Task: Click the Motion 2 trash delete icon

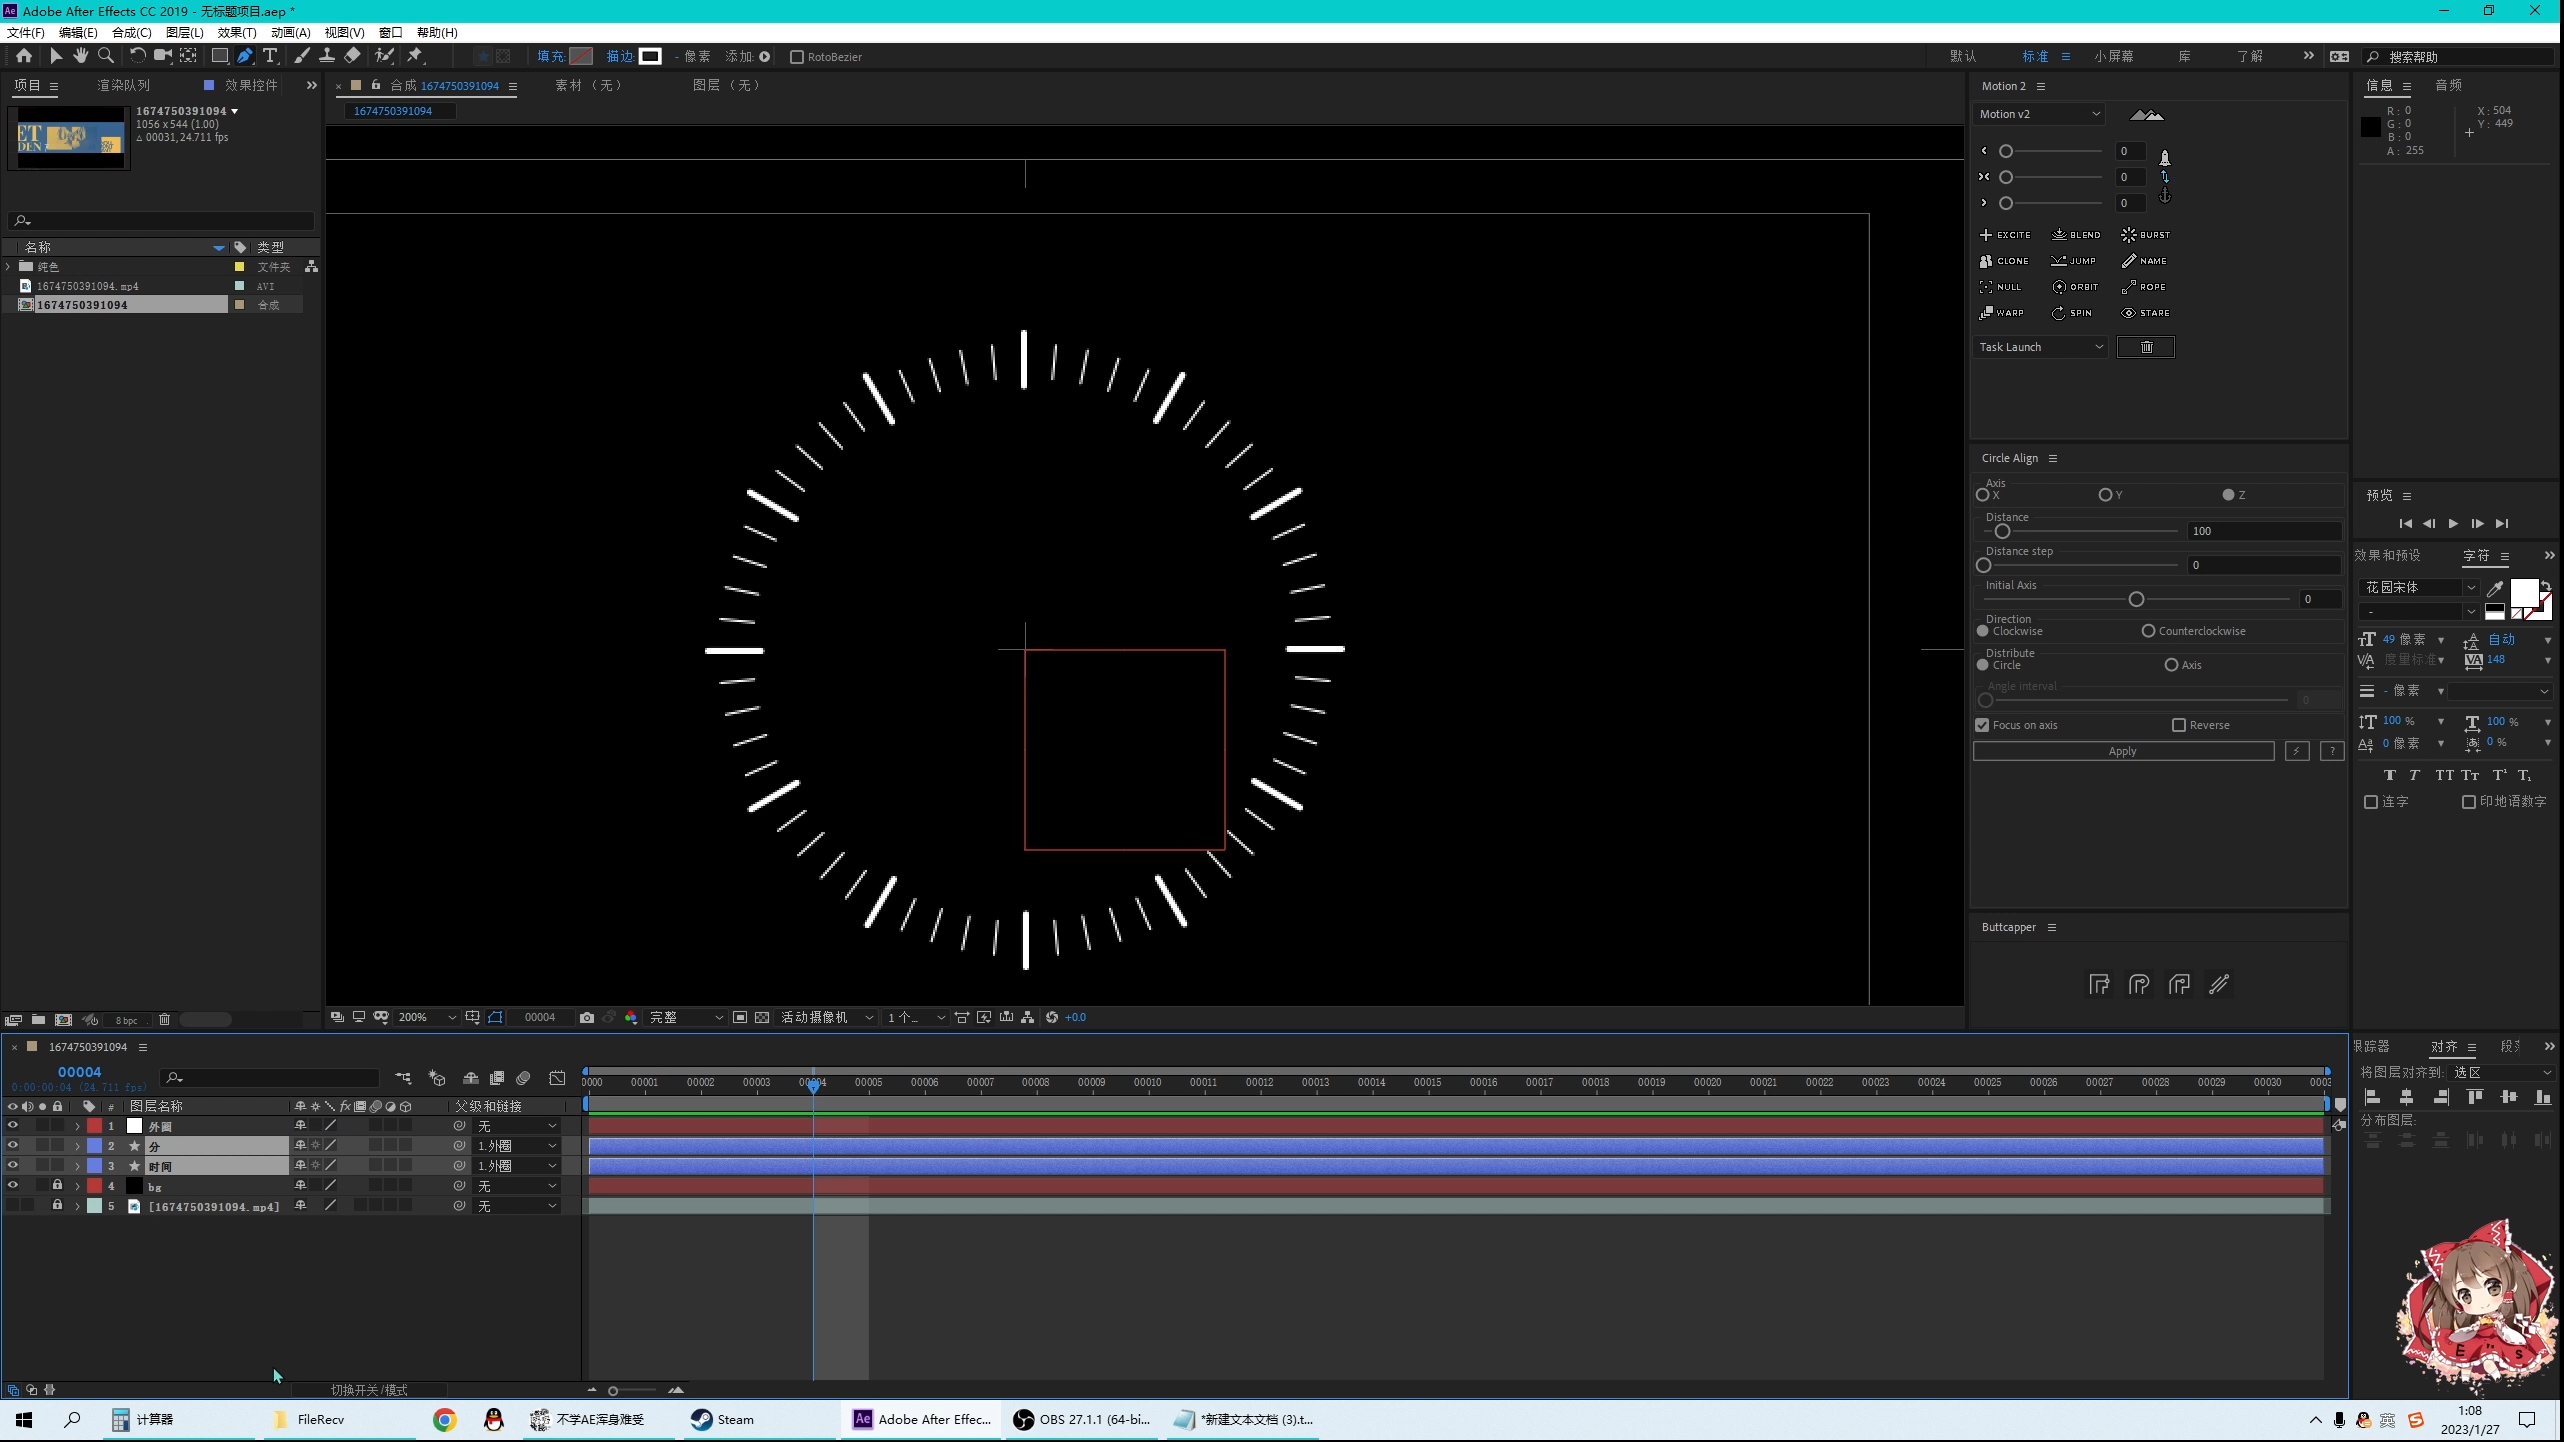Action: tap(2146, 347)
